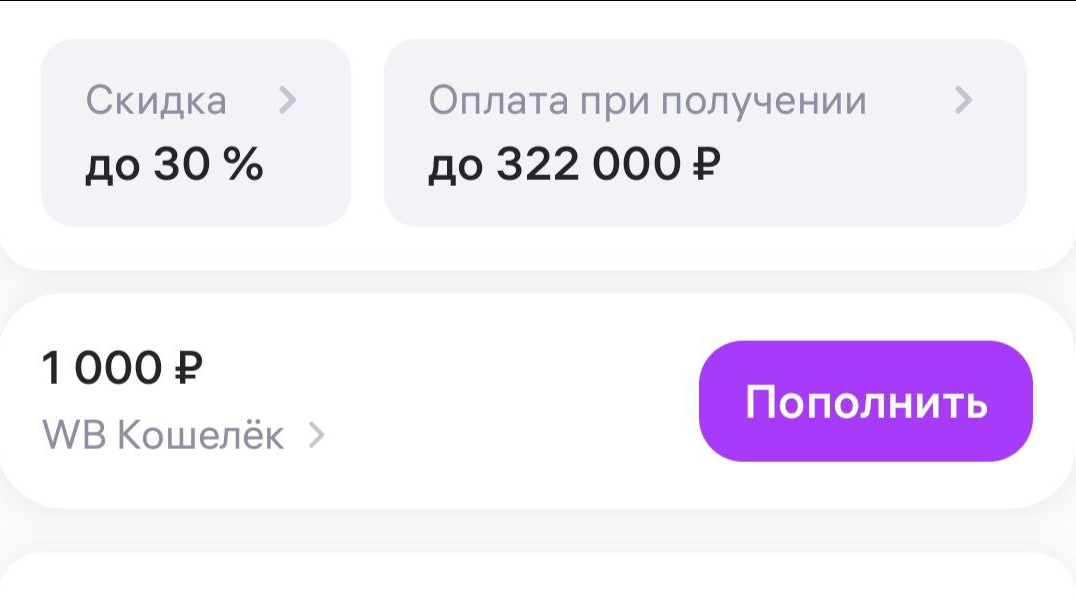Expand the Оплата при получении chevron
Image resolution: width=1076 pixels, height=615 pixels.
coord(962,100)
